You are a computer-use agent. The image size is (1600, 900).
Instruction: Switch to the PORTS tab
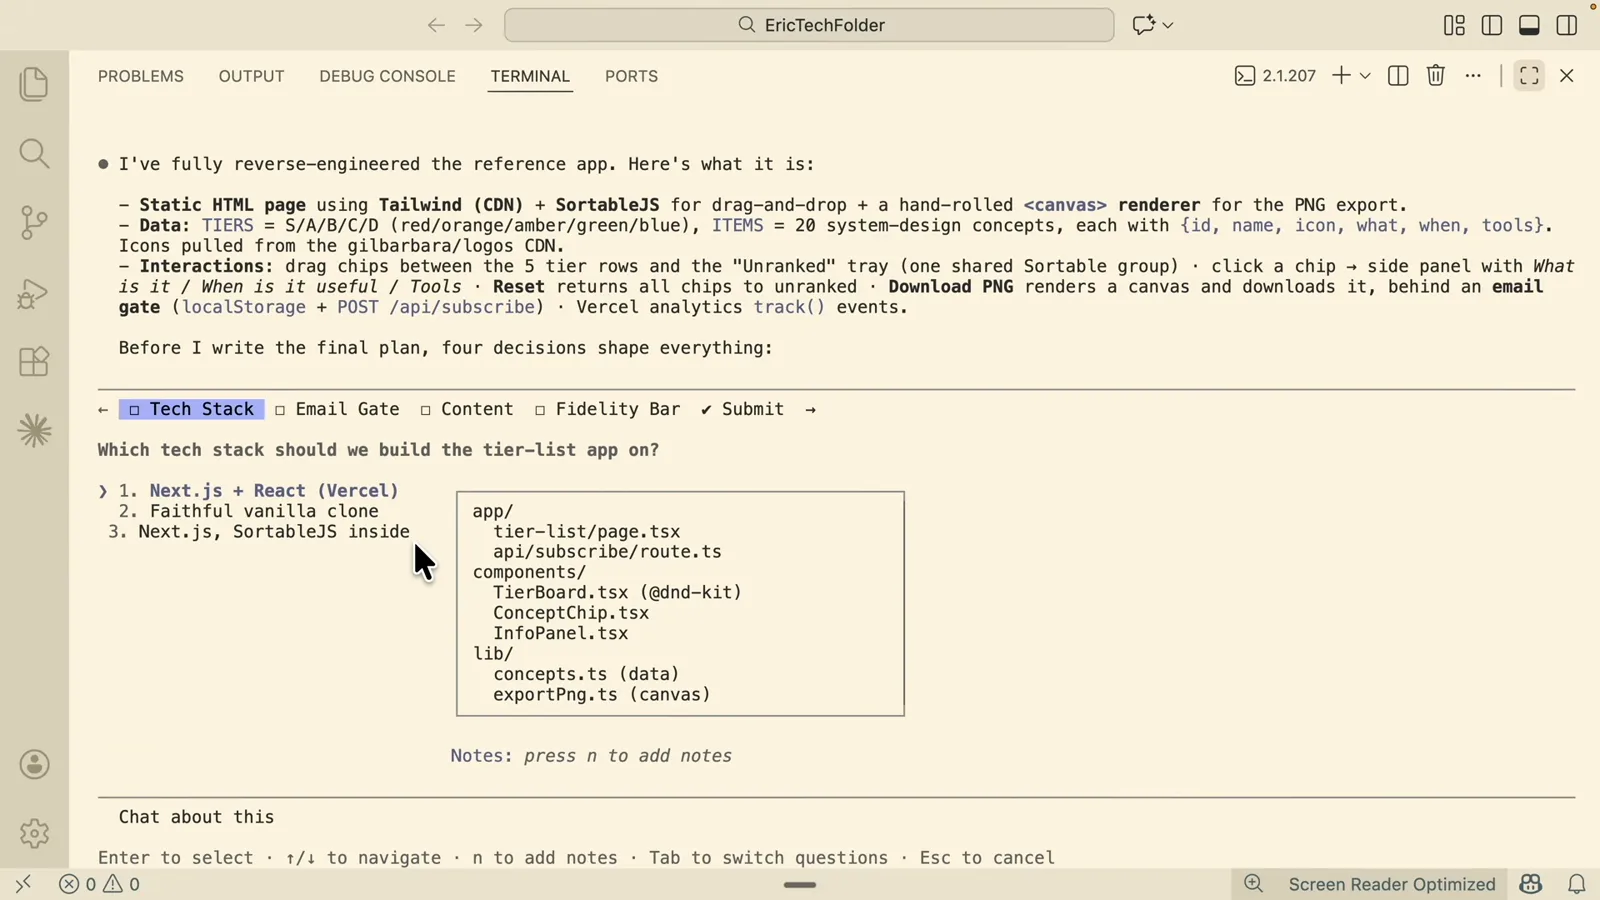click(x=631, y=76)
